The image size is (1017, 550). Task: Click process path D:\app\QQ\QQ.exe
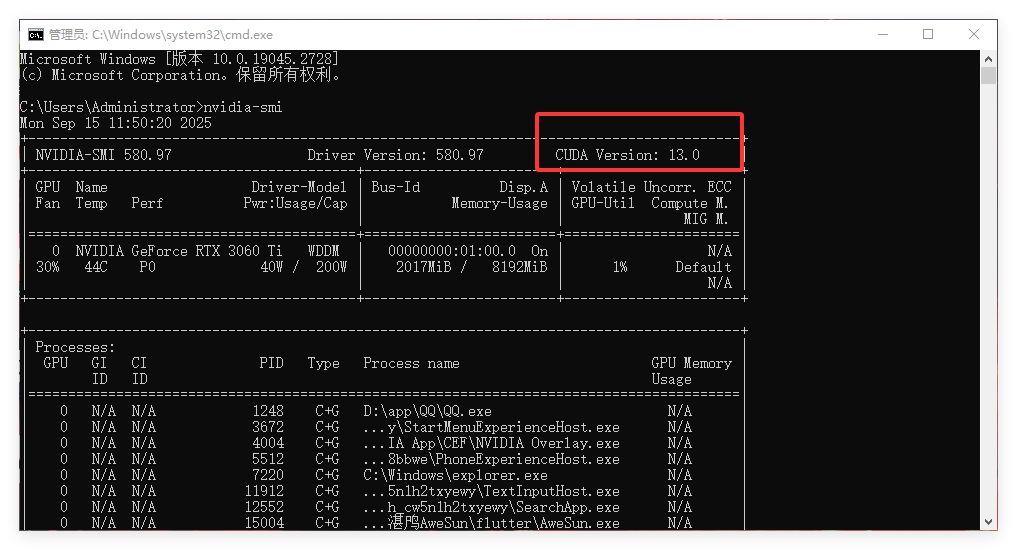point(427,412)
